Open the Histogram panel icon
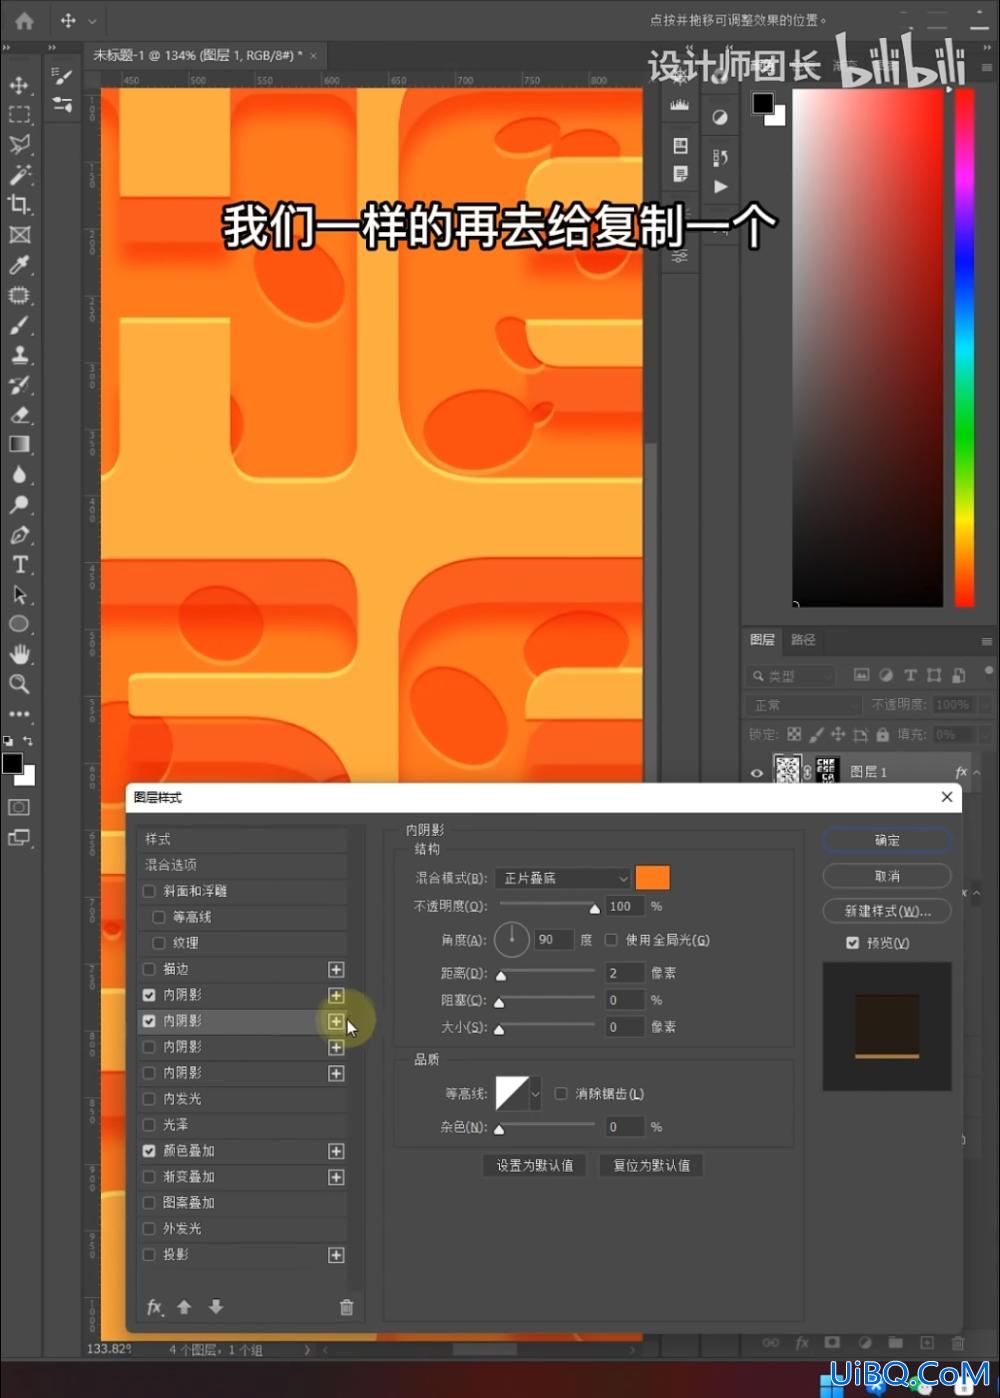This screenshot has height=1398, width=1000. click(680, 103)
